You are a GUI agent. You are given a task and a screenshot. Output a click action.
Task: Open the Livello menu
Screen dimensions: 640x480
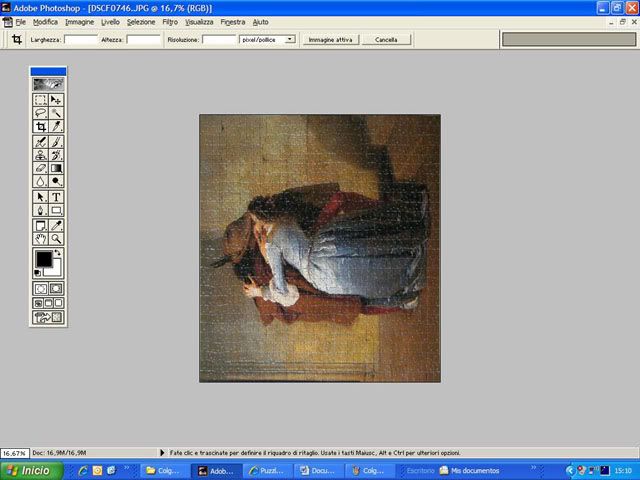click(110, 22)
